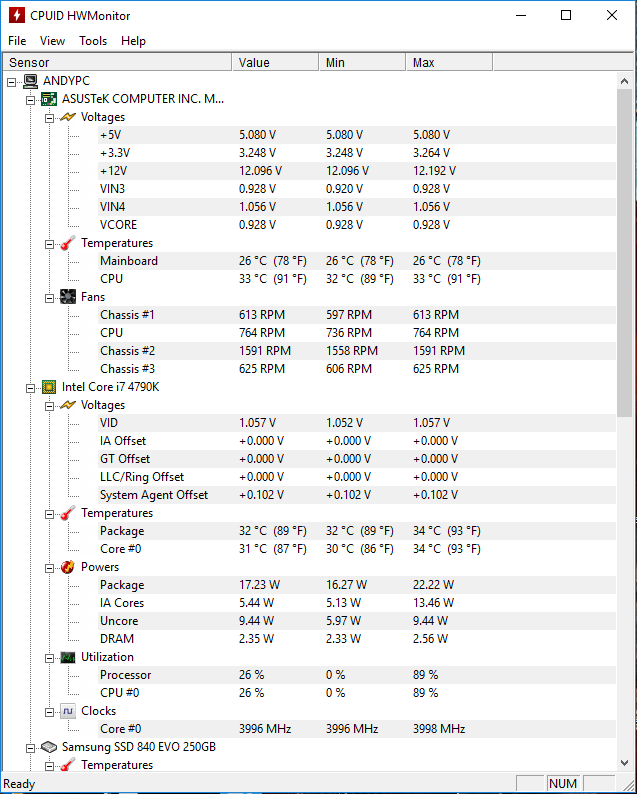Select the Processor utilization row

[x=357, y=675]
